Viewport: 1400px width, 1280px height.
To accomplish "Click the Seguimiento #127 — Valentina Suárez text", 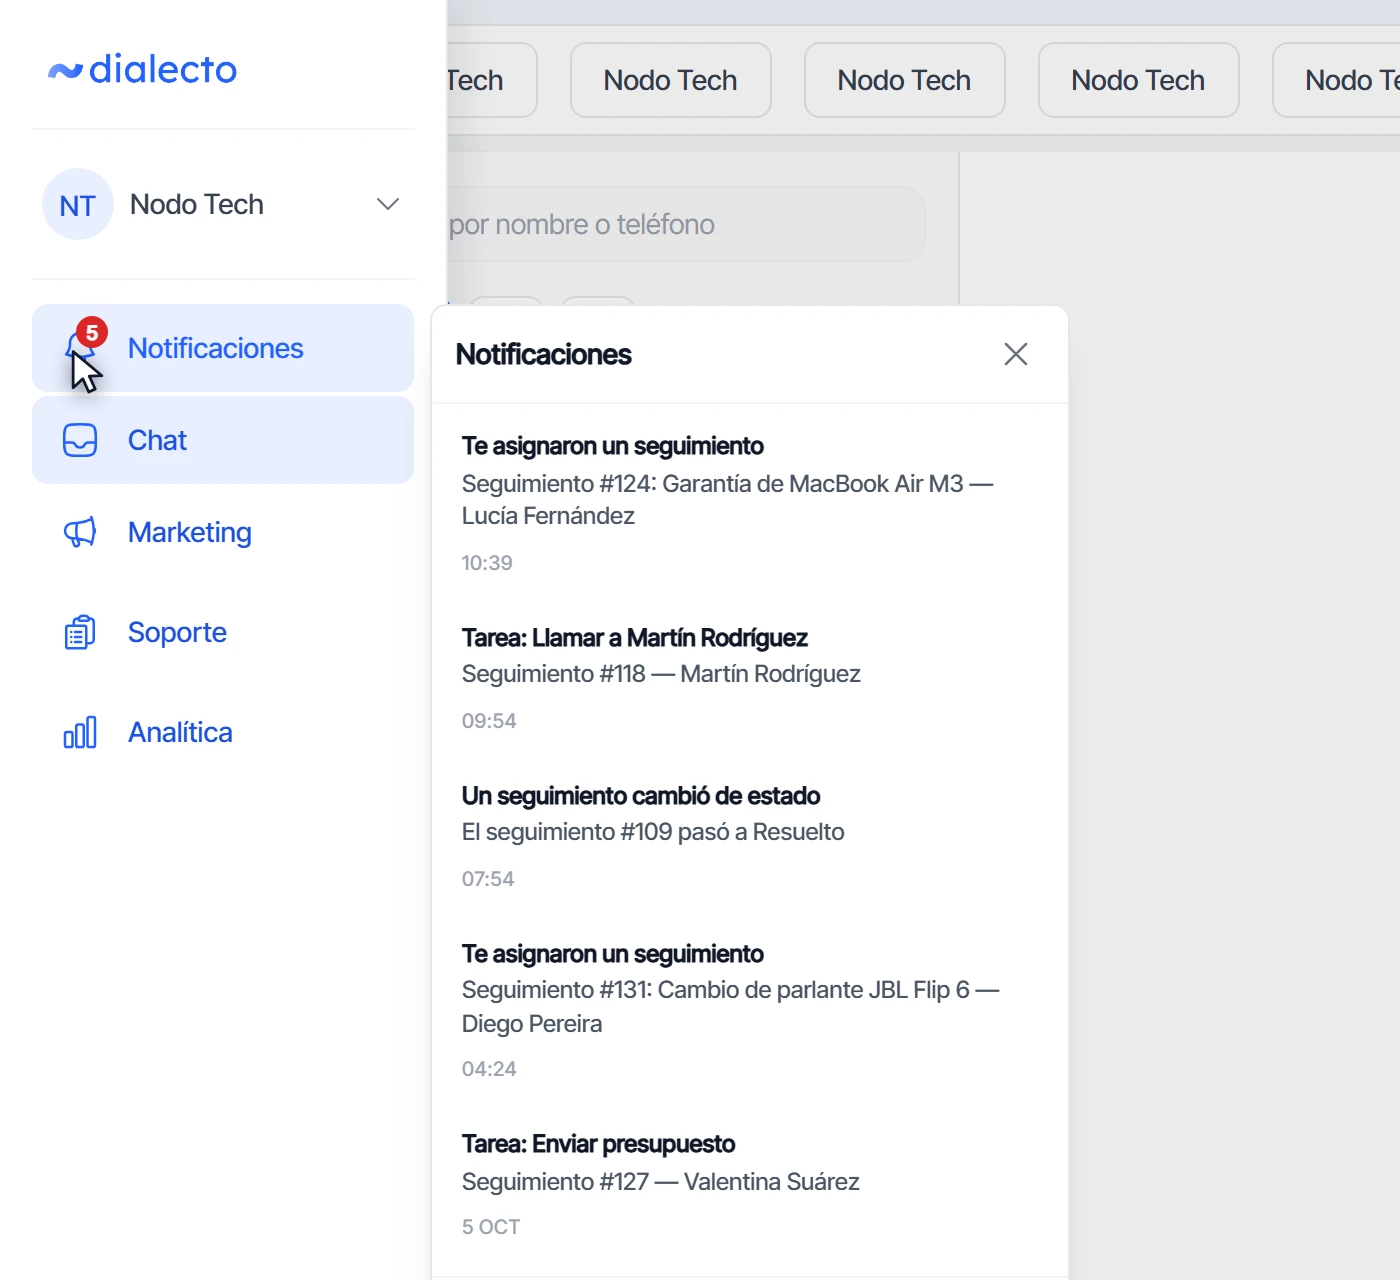I will [x=661, y=1182].
